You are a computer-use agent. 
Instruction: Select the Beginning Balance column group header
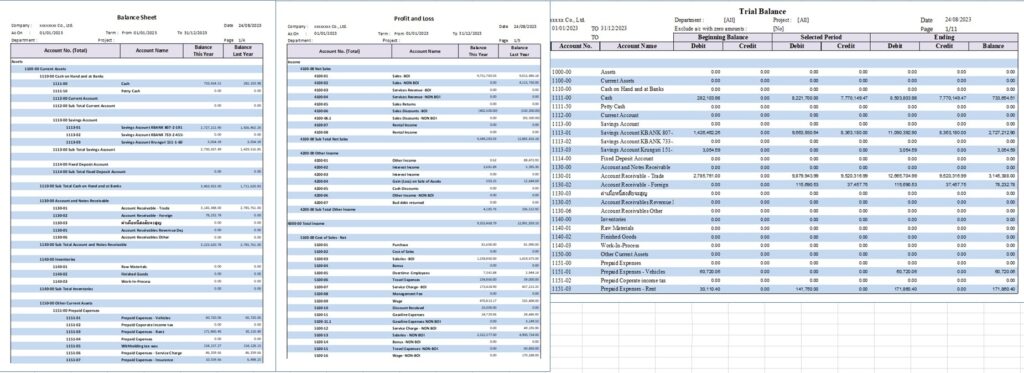pyautogui.click(x=723, y=37)
